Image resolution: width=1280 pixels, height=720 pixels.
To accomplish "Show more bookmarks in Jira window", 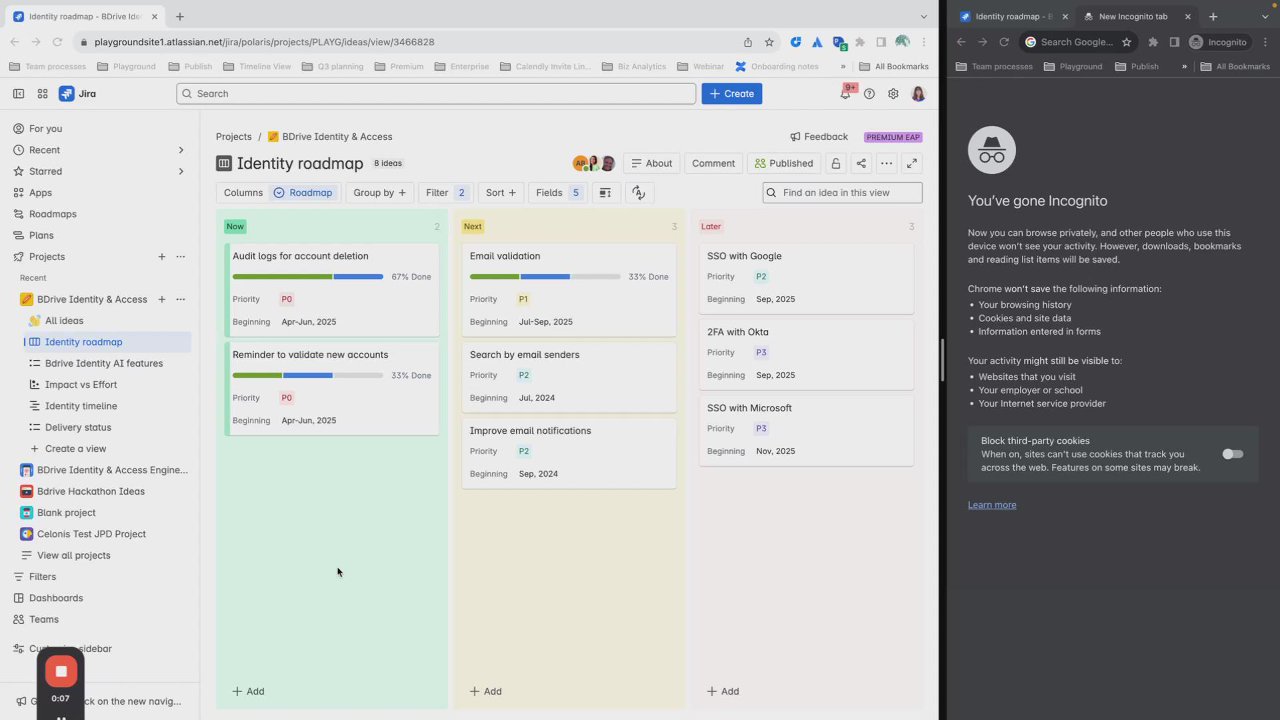I will pyautogui.click(x=842, y=66).
